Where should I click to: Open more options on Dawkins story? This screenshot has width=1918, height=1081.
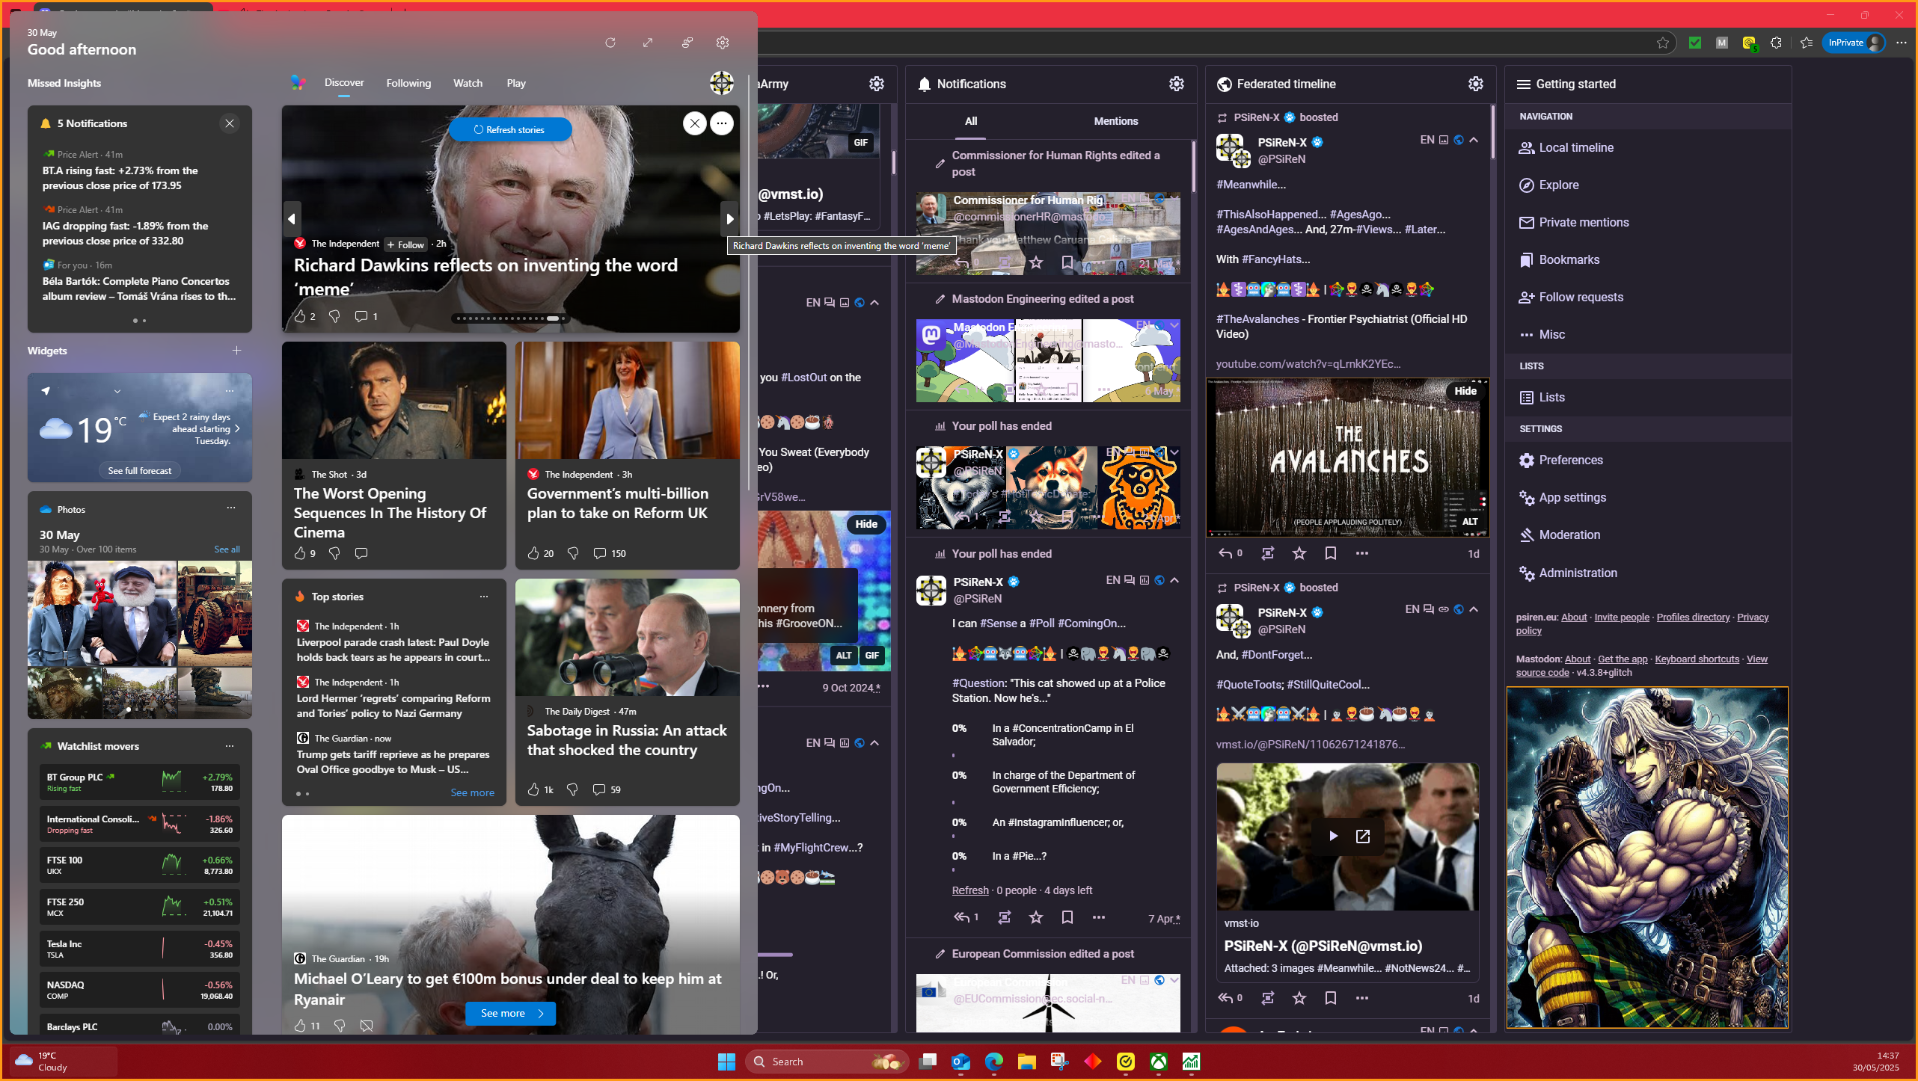(722, 123)
